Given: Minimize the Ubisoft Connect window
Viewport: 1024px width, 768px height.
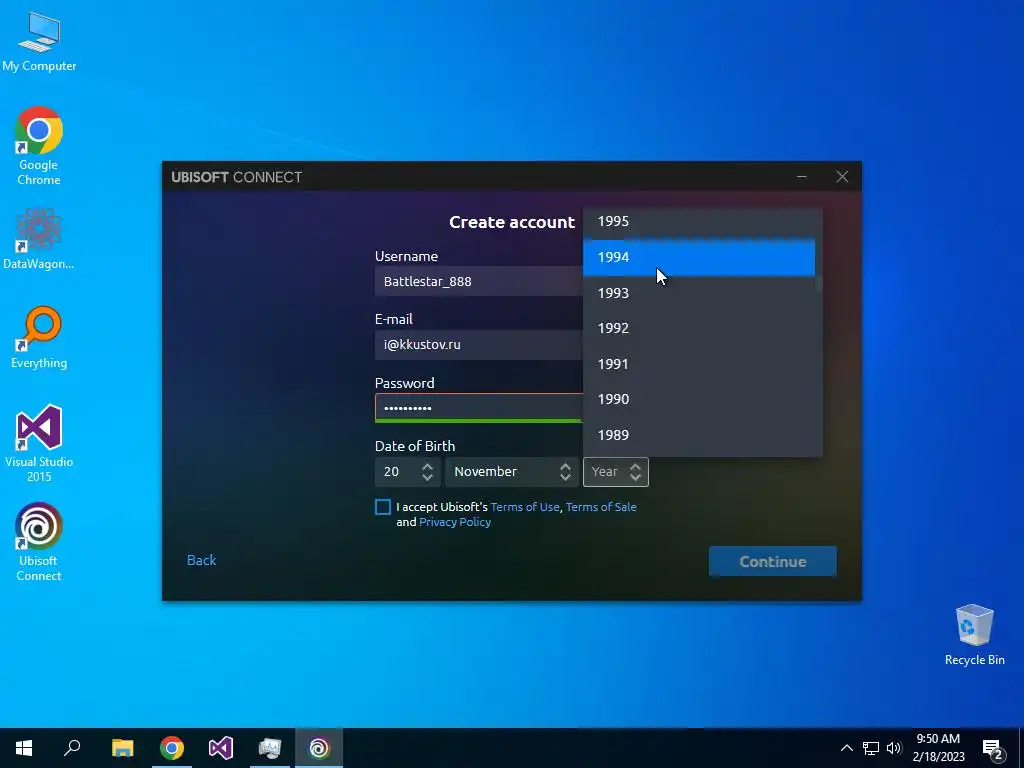Looking at the screenshot, I should click(x=802, y=177).
